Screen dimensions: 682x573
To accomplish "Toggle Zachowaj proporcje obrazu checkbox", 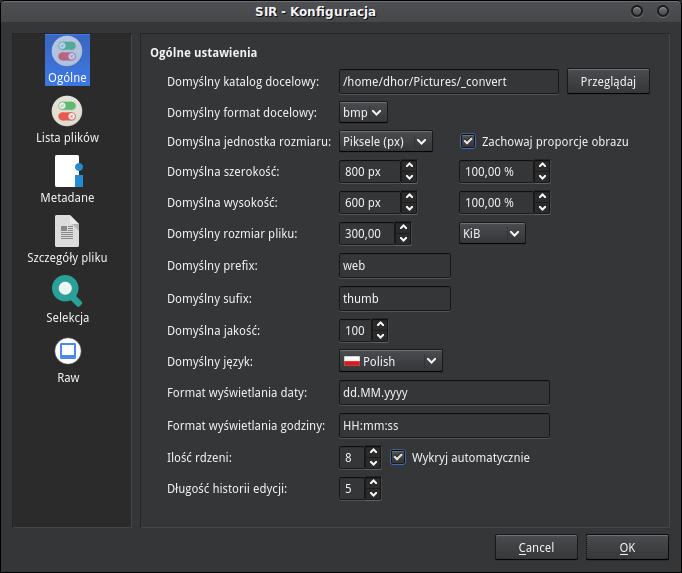I will 468,141.
